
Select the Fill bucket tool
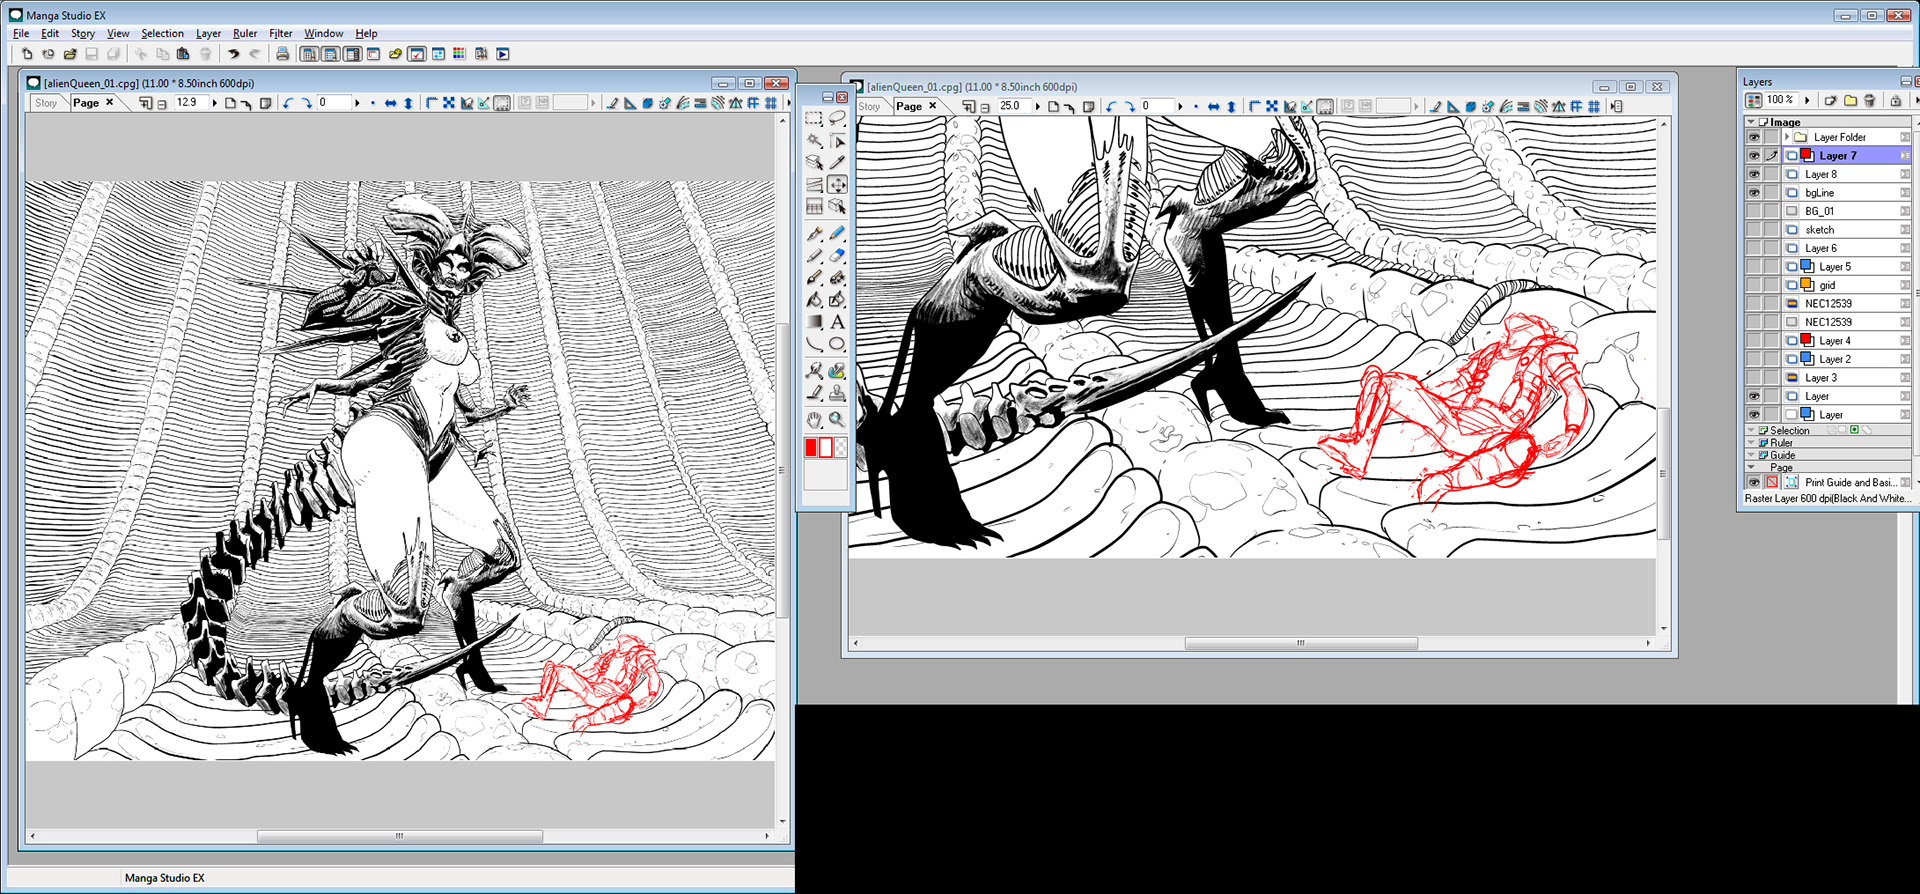tap(814, 299)
